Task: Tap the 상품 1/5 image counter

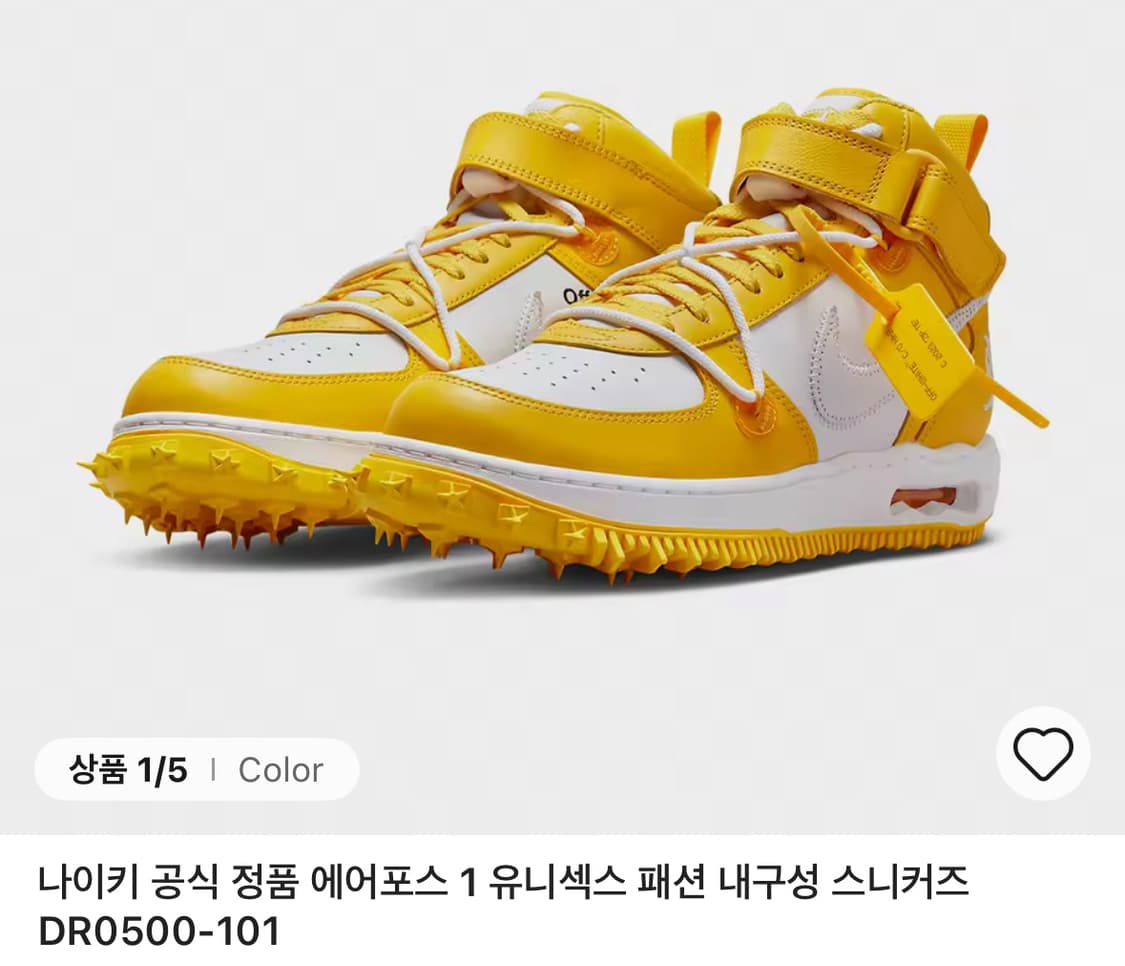Action: [x=128, y=770]
